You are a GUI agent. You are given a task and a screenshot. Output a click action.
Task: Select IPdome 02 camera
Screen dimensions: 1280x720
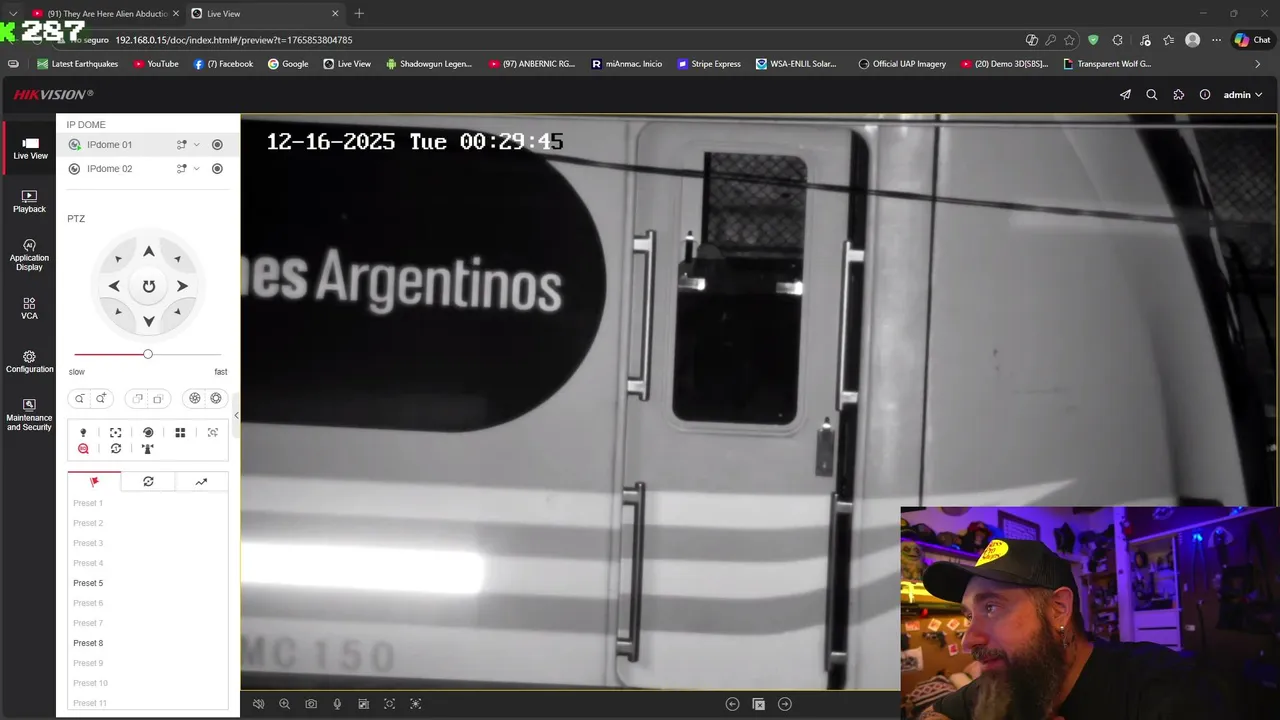point(109,169)
